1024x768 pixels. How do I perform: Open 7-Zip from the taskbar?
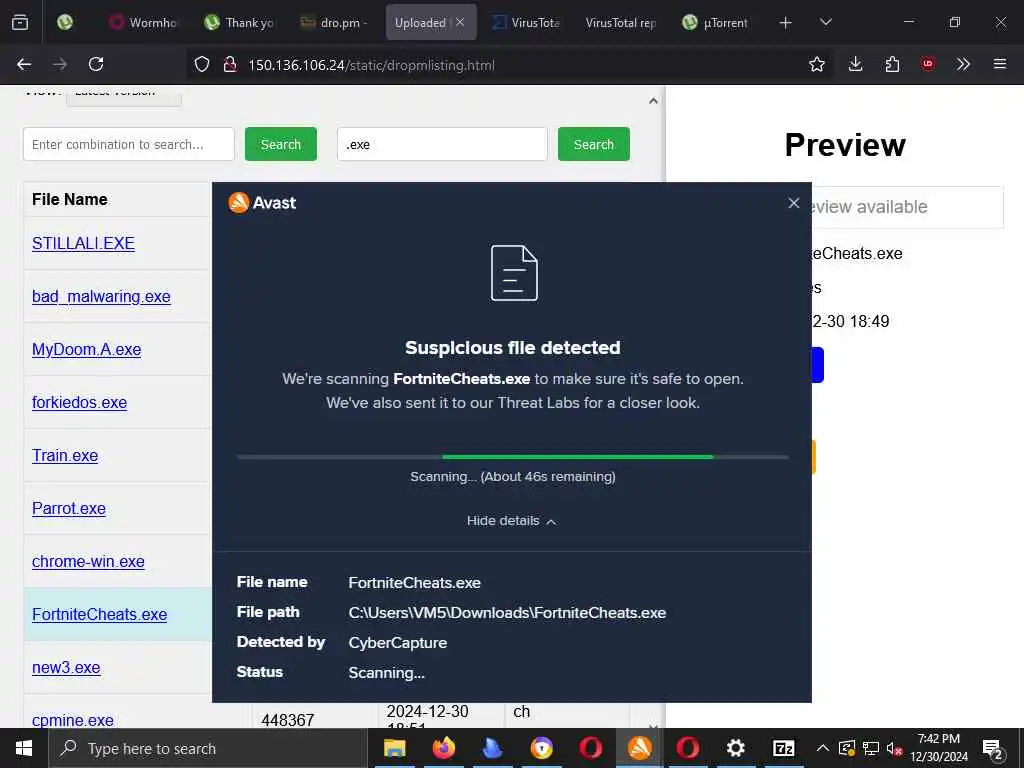tap(784, 748)
